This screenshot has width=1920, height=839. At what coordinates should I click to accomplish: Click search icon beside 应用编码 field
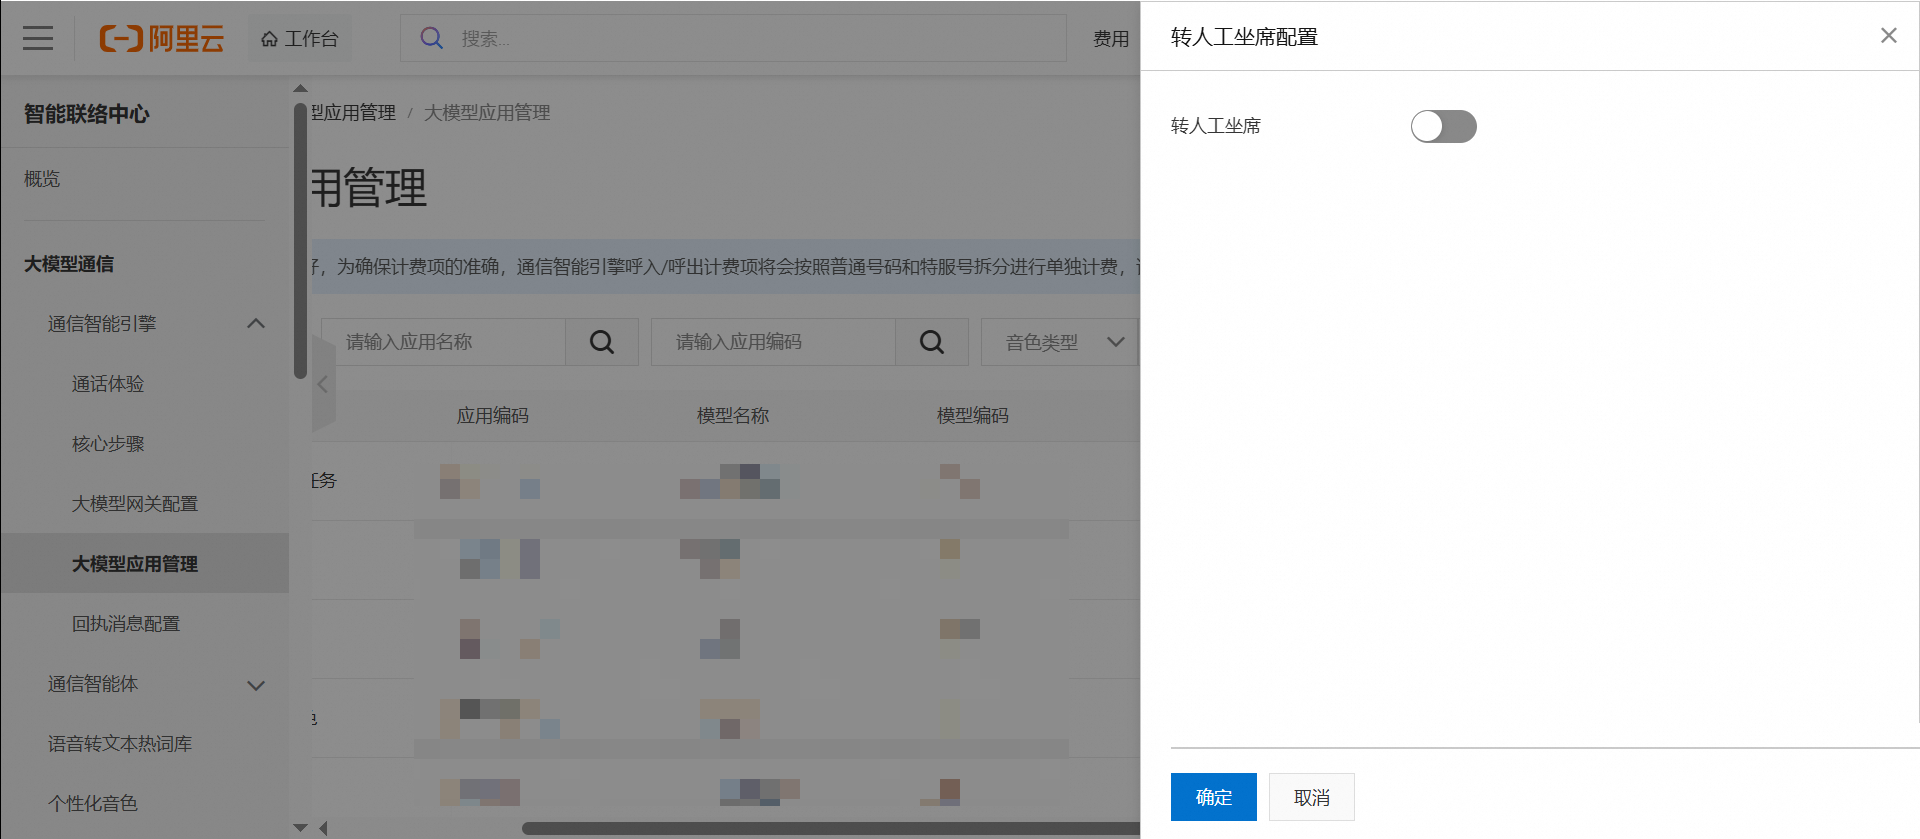tap(932, 342)
